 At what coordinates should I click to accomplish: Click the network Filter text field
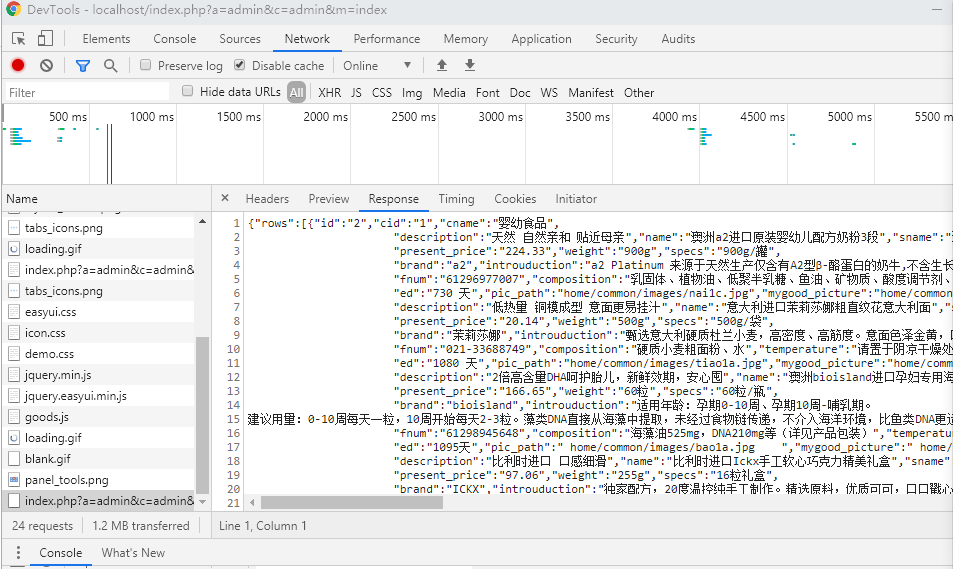(x=88, y=92)
